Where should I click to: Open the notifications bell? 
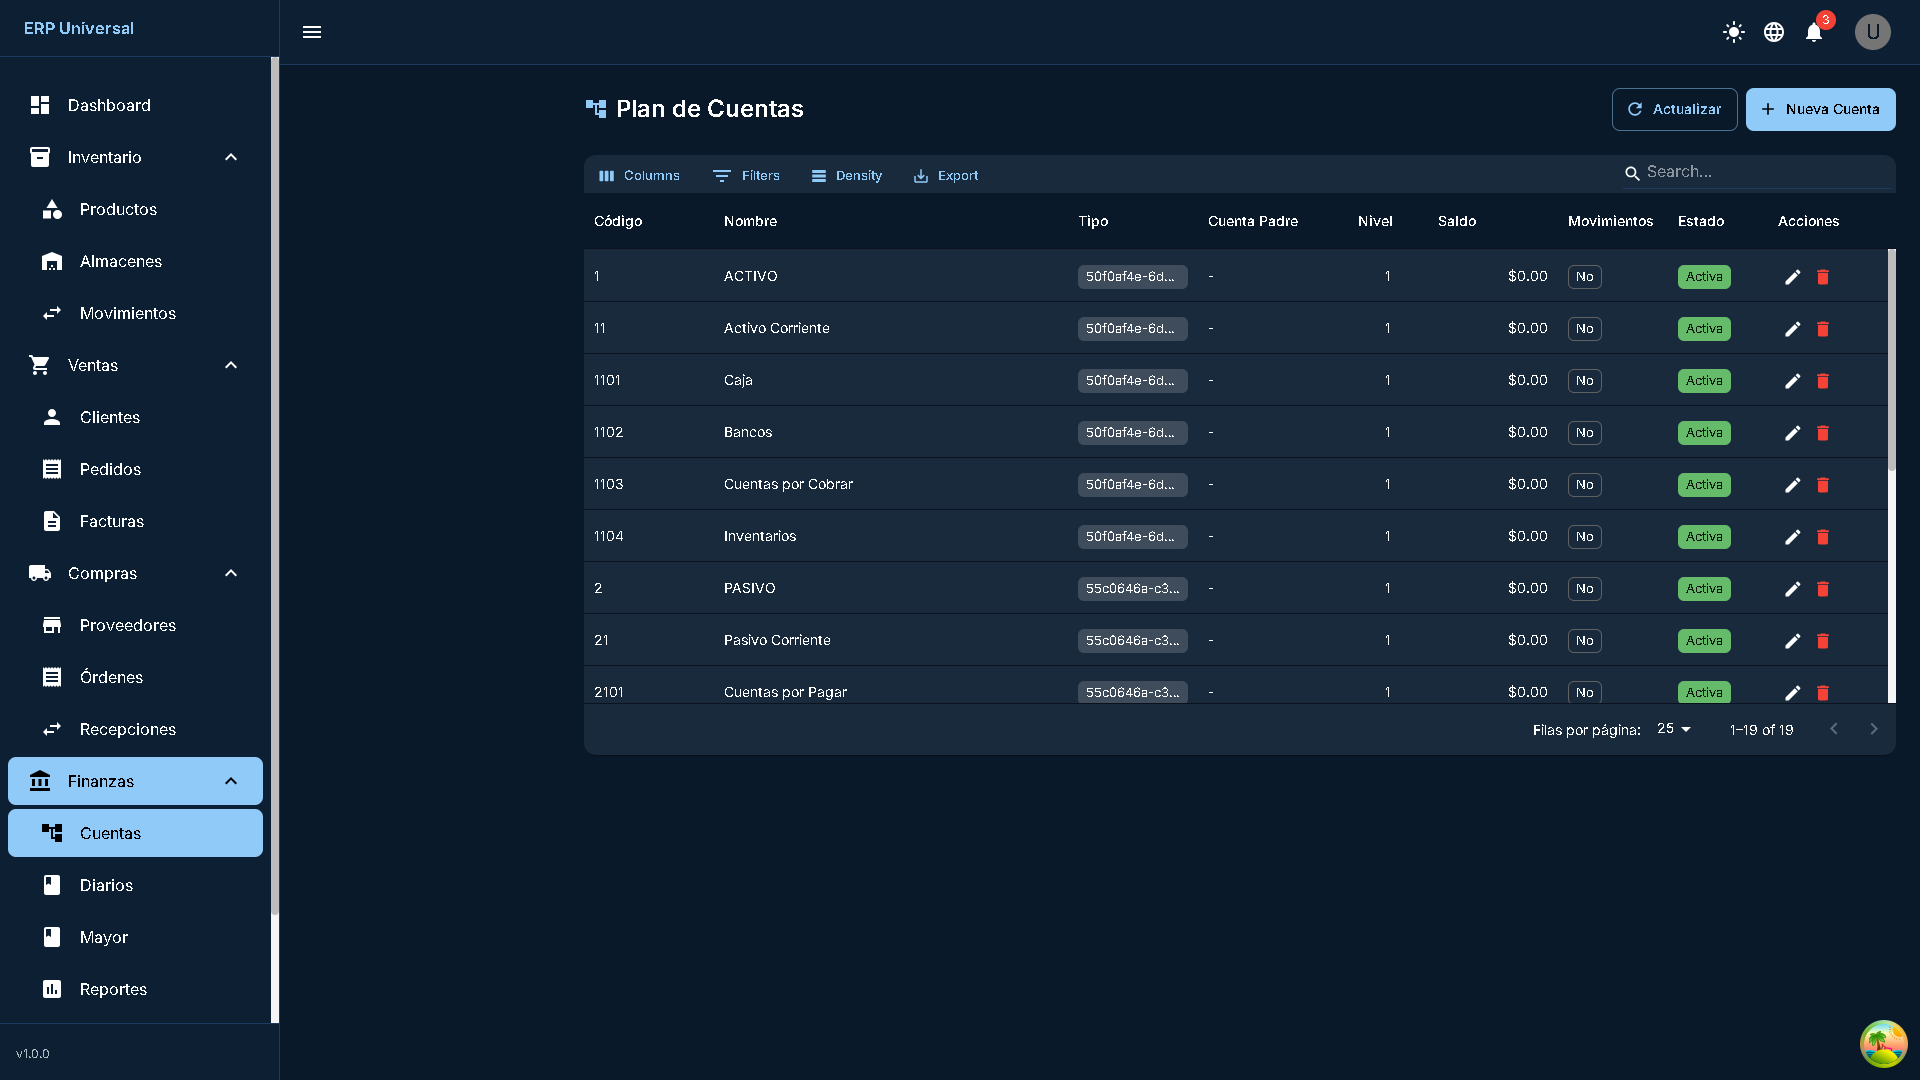1814,32
